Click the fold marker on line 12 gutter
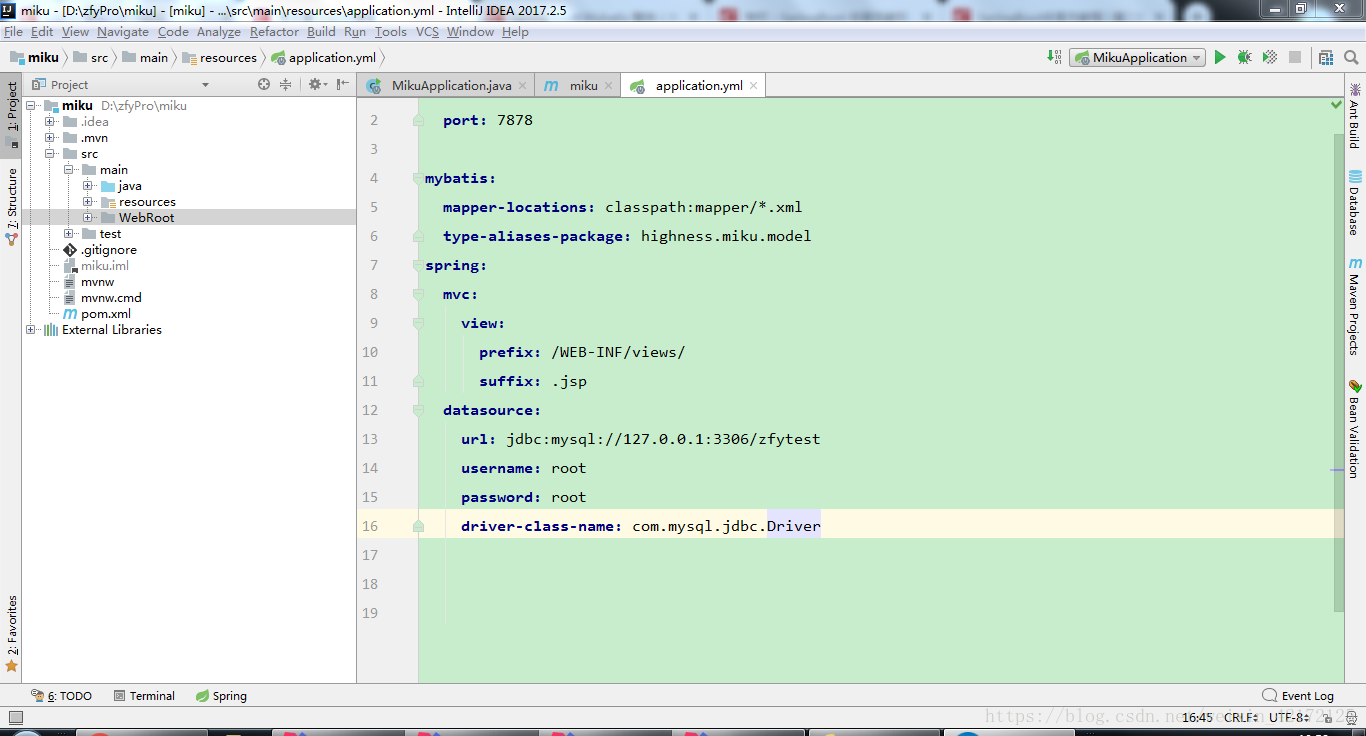 point(418,410)
